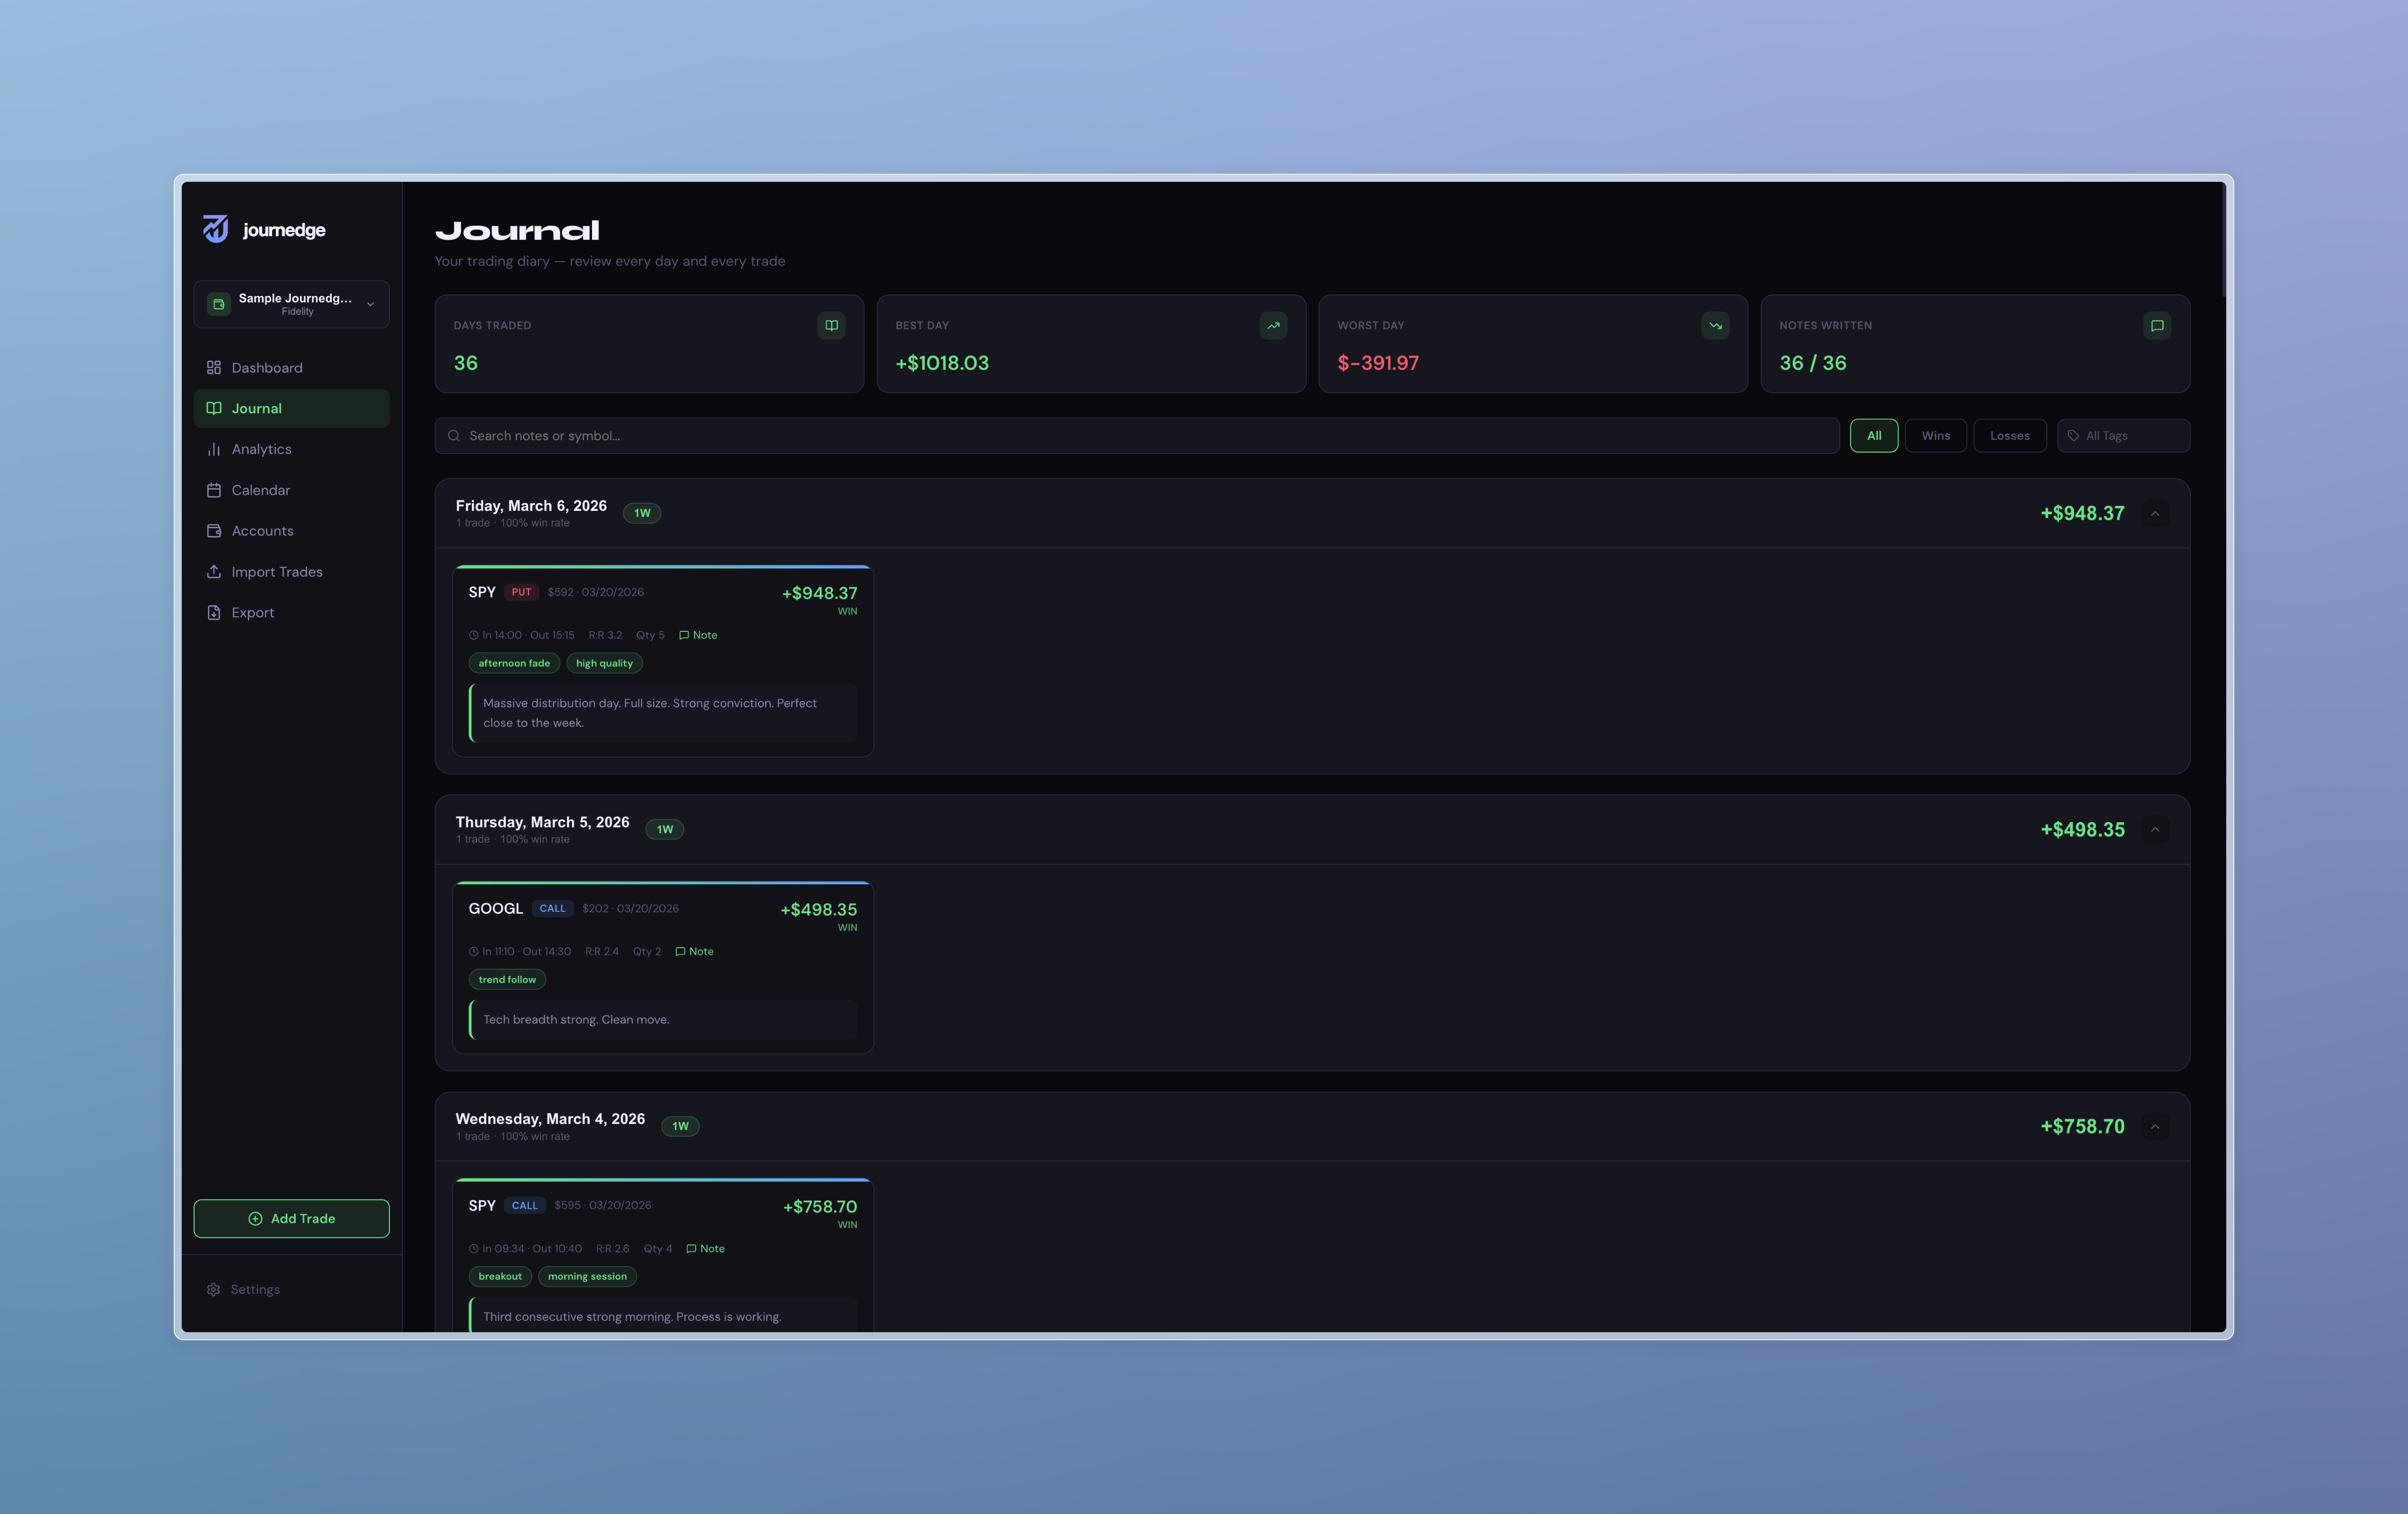Click the +$758.70 day total
Screen dimensions: 2408x1514
tap(2082, 1127)
